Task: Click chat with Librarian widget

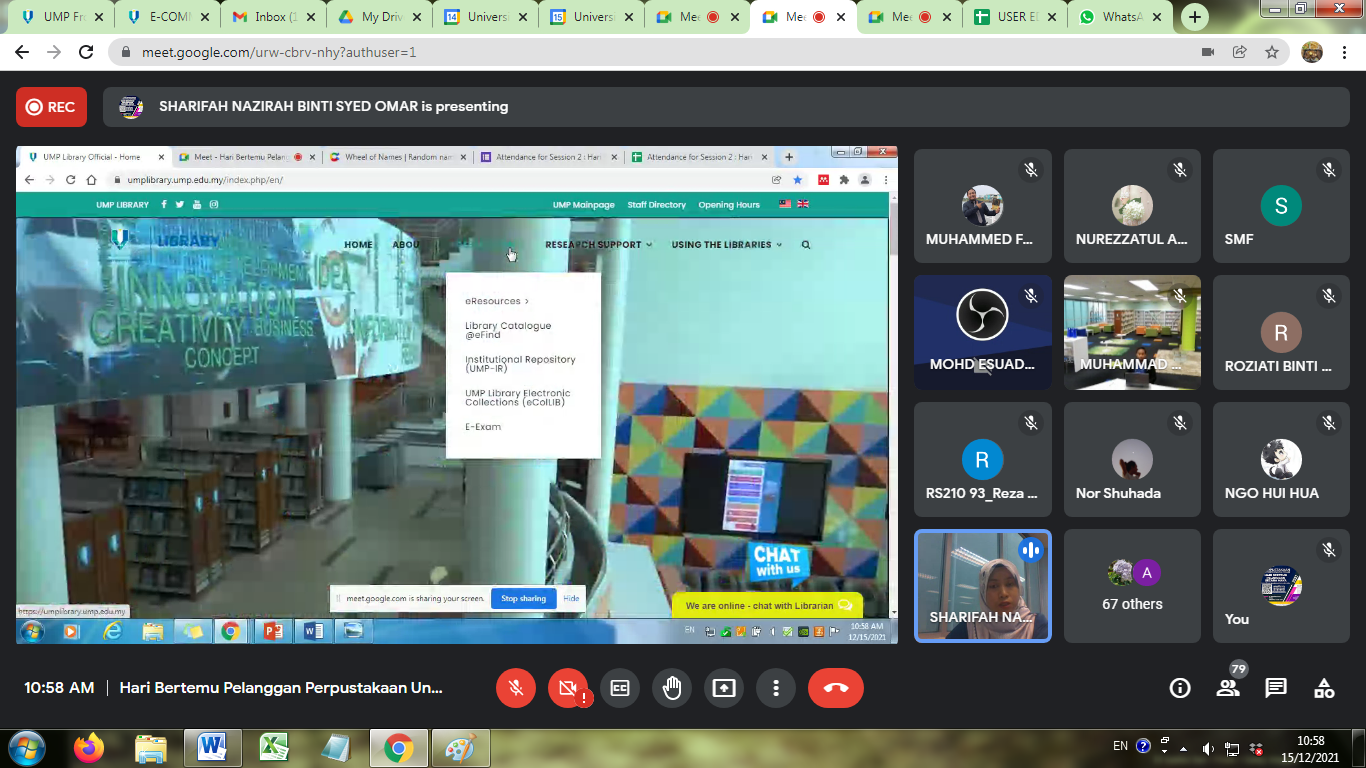Action: coord(767,606)
